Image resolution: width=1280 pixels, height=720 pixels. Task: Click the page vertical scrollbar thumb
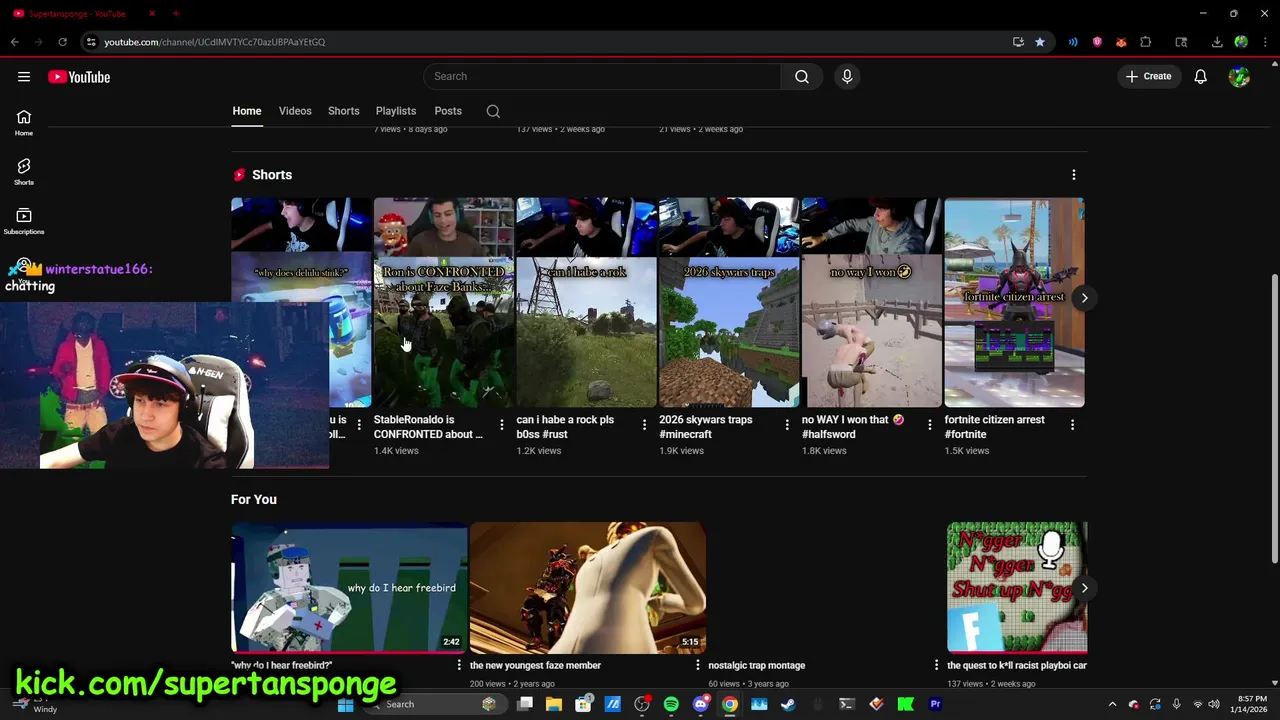(x=1274, y=418)
